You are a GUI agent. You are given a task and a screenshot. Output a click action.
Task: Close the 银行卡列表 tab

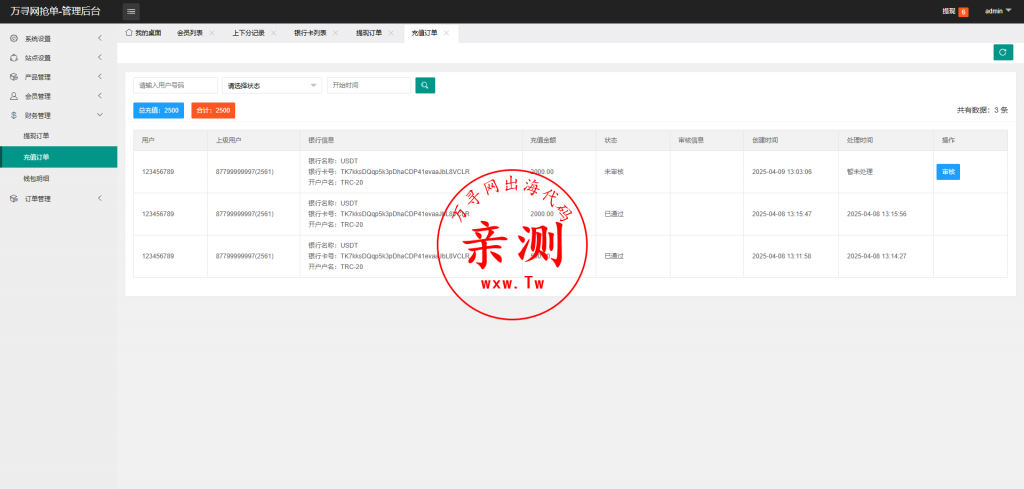pyautogui.click(x=335, y=33)
